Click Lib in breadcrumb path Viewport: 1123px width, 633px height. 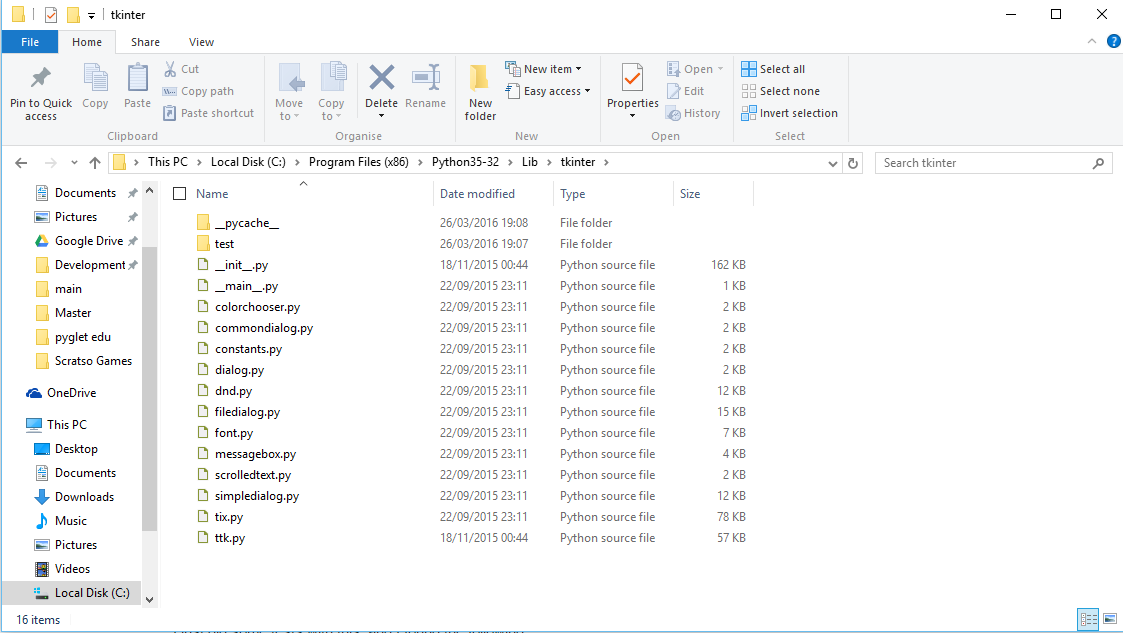530,162
